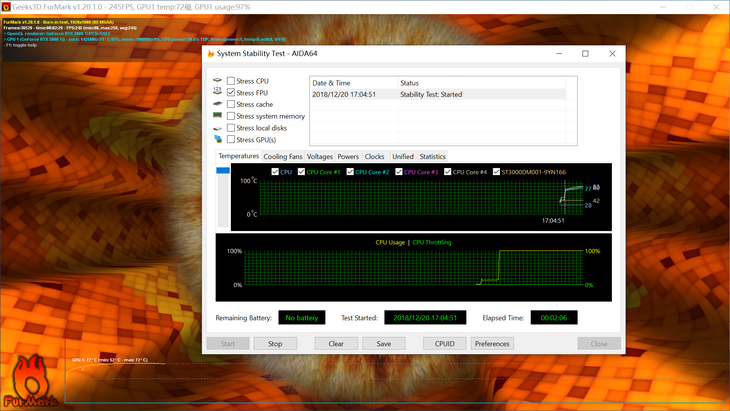730x411 pixels.
Task: Open the Clocks tab
Action: pyautogui.click(x=375, y=156)
